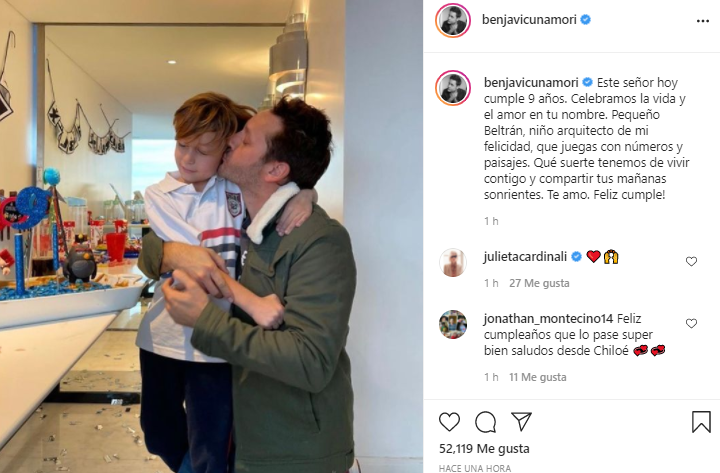View the 11 Me gusta likes
The width and height of the screenshot is (720, 473).
[x=538, y=377]
